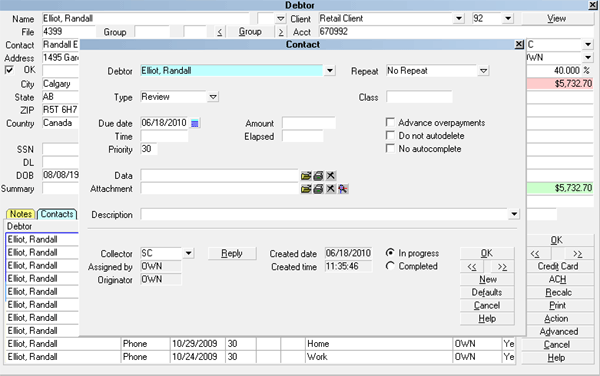The height and width of the screenshot is (376, 600).
Task: Click the printer icon beside the Attachment field
Action: pyautogui.click(x=318, y=189)
